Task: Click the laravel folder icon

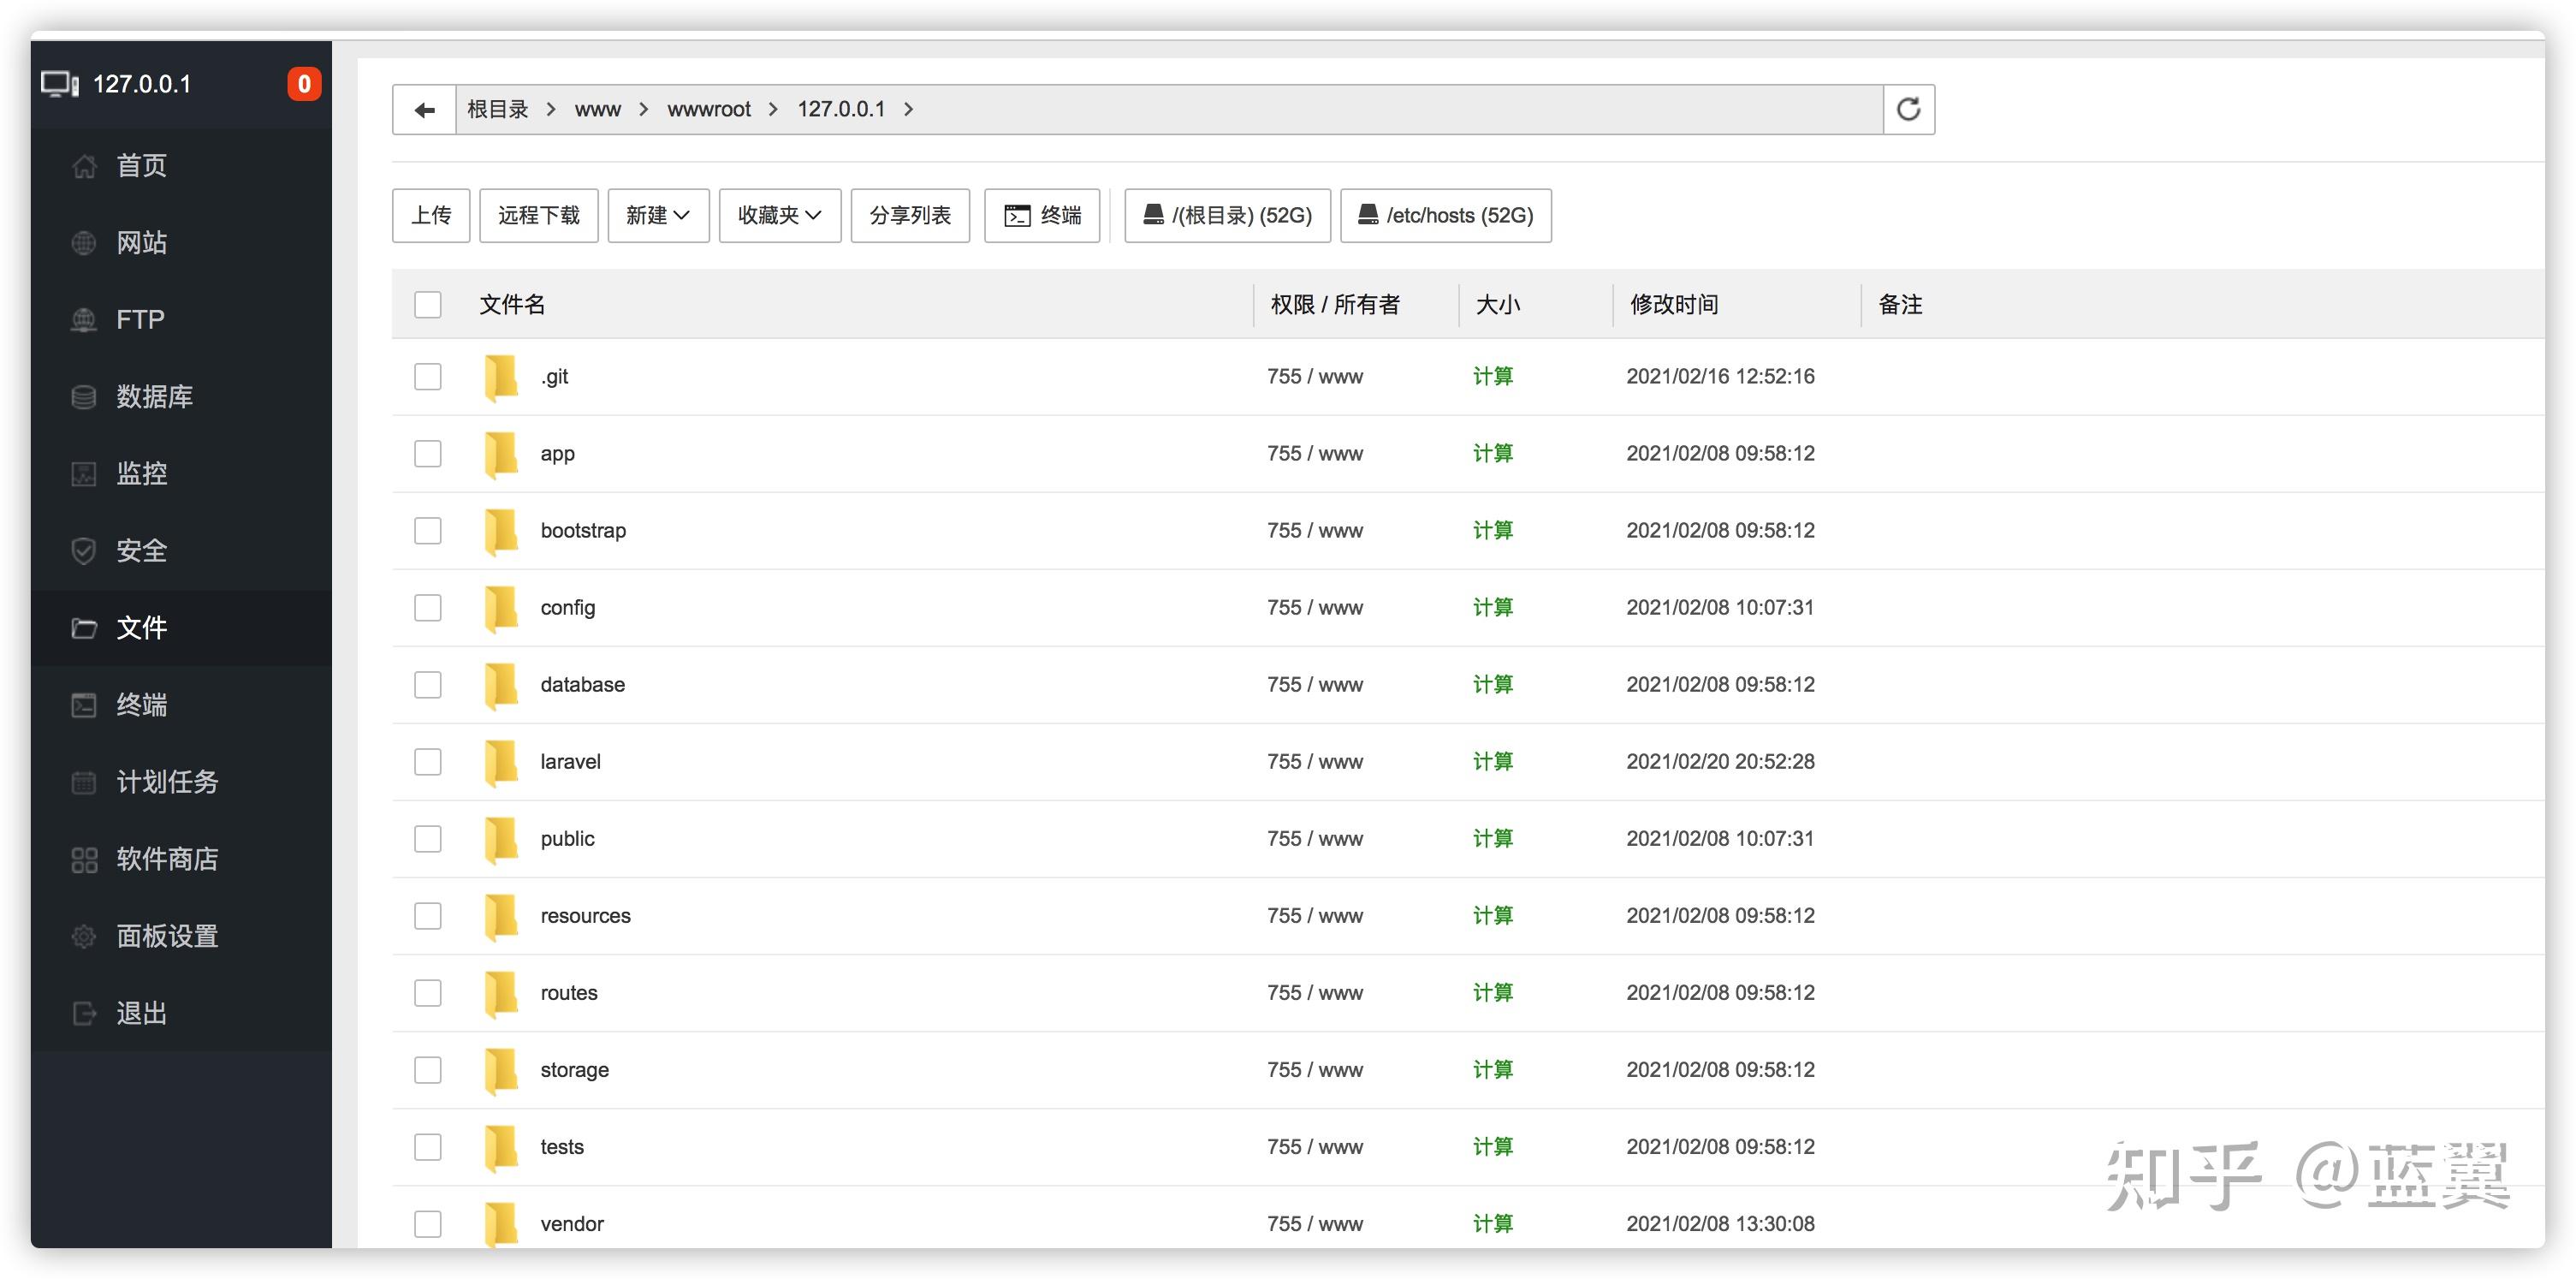Action: 500,762
